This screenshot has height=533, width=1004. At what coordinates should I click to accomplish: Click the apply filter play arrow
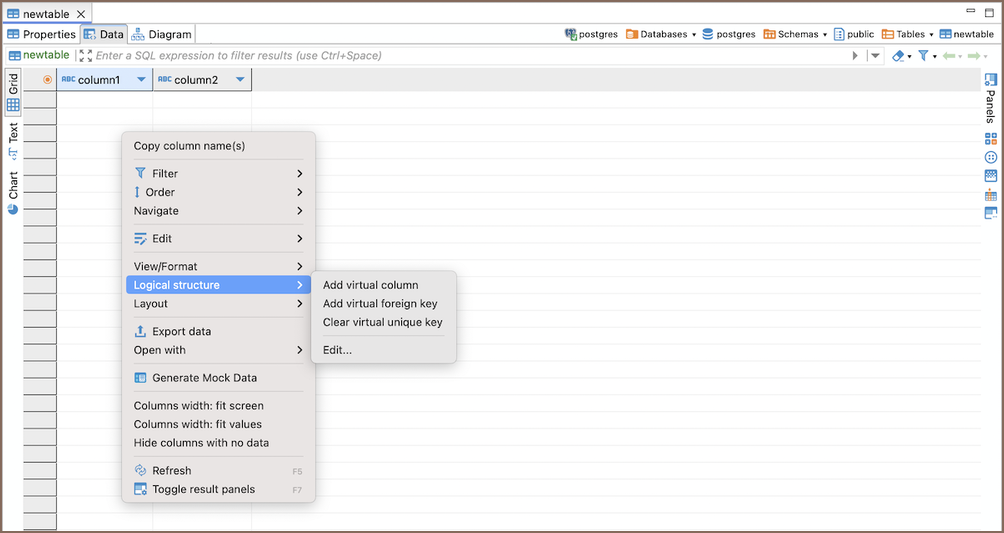coord(855,56)
